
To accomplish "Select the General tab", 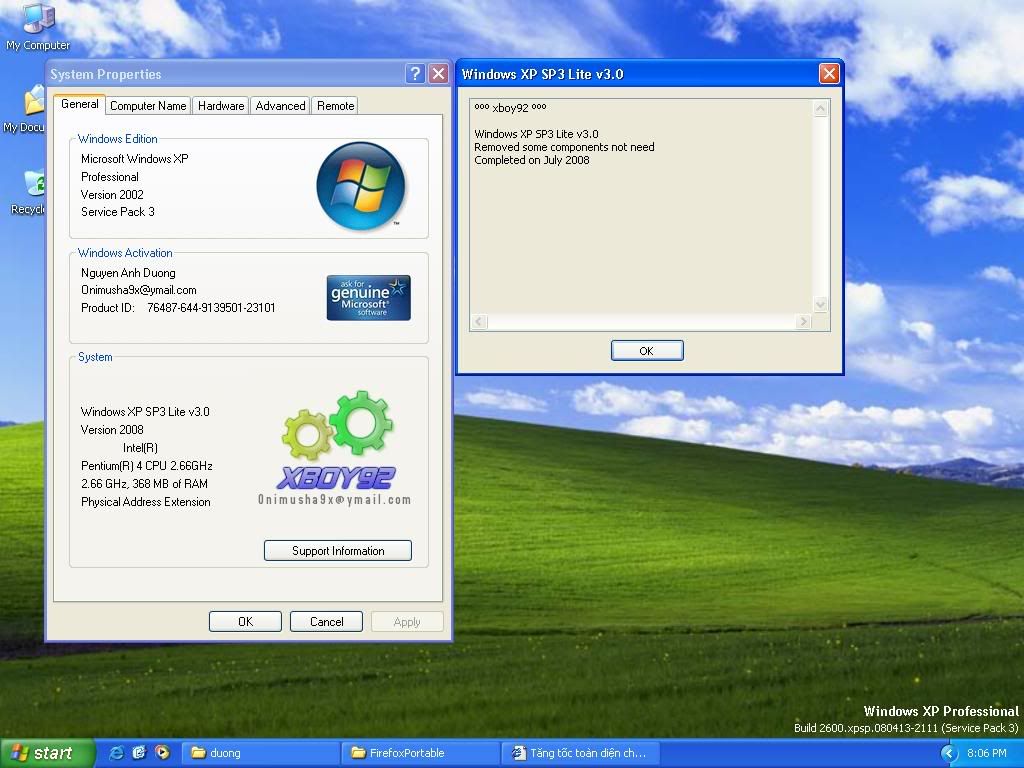I will 79,104.
